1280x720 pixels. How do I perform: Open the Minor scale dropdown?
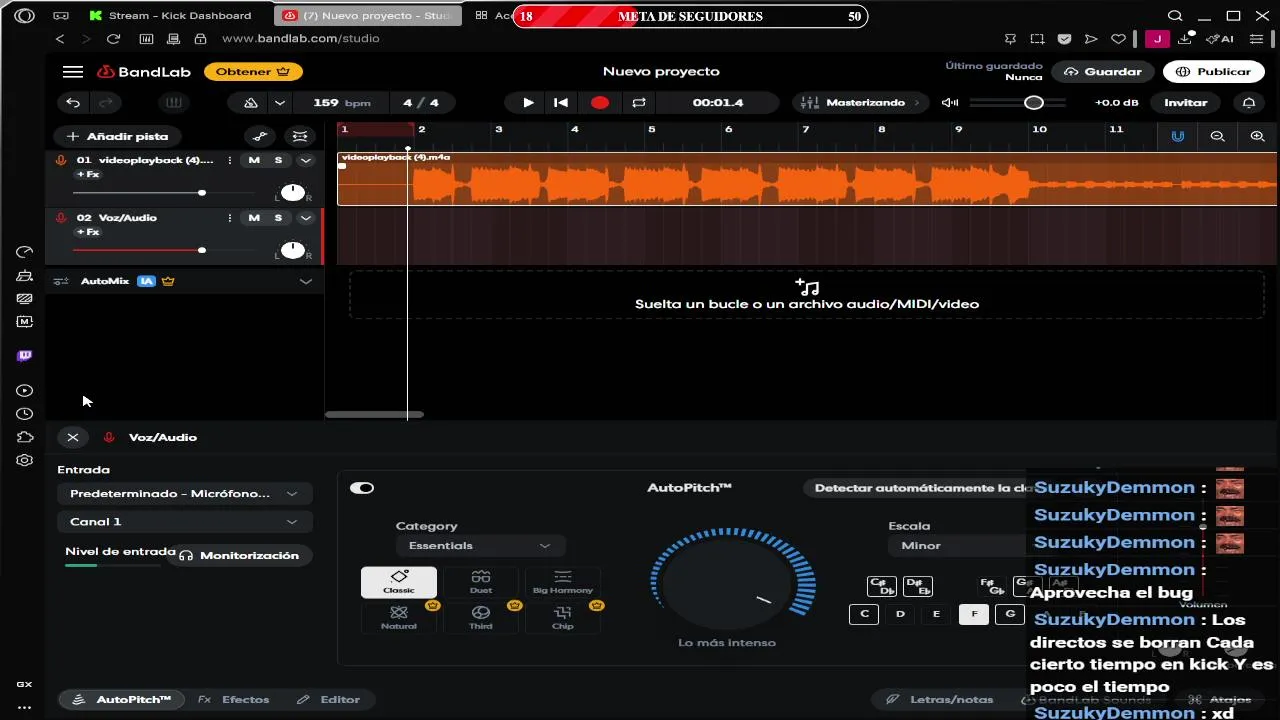[957, 545]
